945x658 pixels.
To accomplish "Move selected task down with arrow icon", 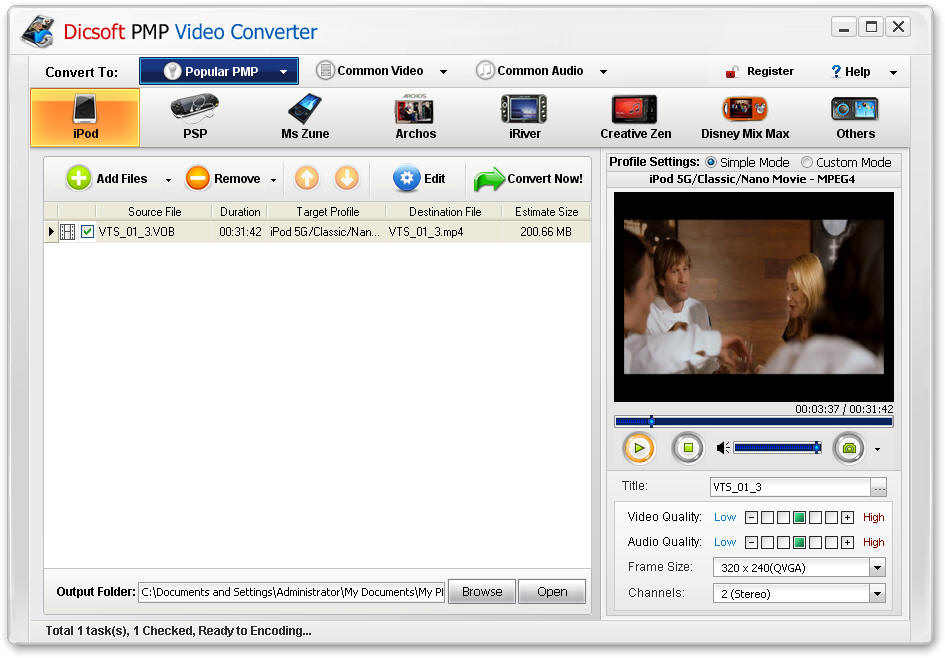I will pyautogui.click(x=347, y=178).
